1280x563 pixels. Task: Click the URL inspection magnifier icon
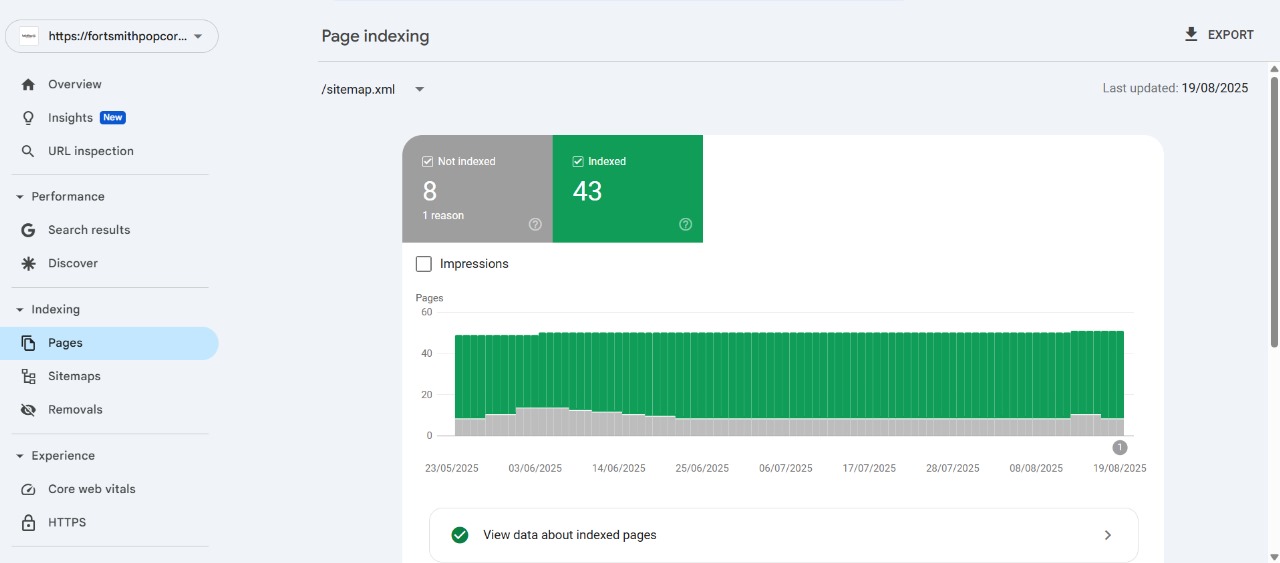tap(28, 151)
